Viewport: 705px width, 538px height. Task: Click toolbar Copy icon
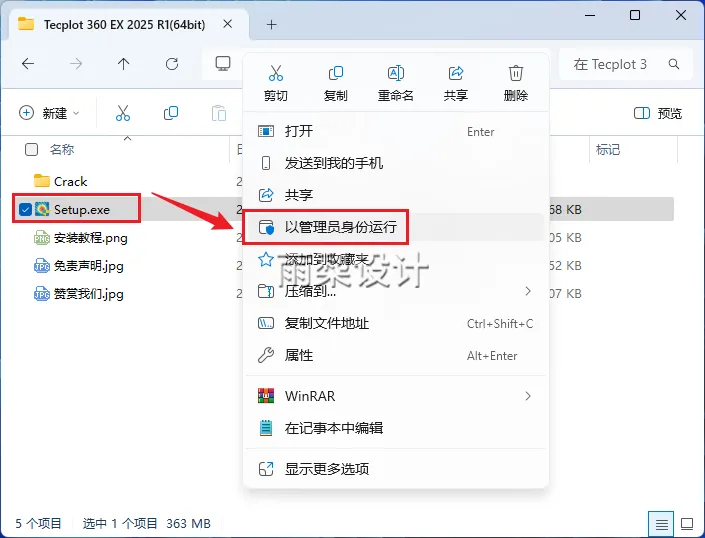tap(171, 113)
